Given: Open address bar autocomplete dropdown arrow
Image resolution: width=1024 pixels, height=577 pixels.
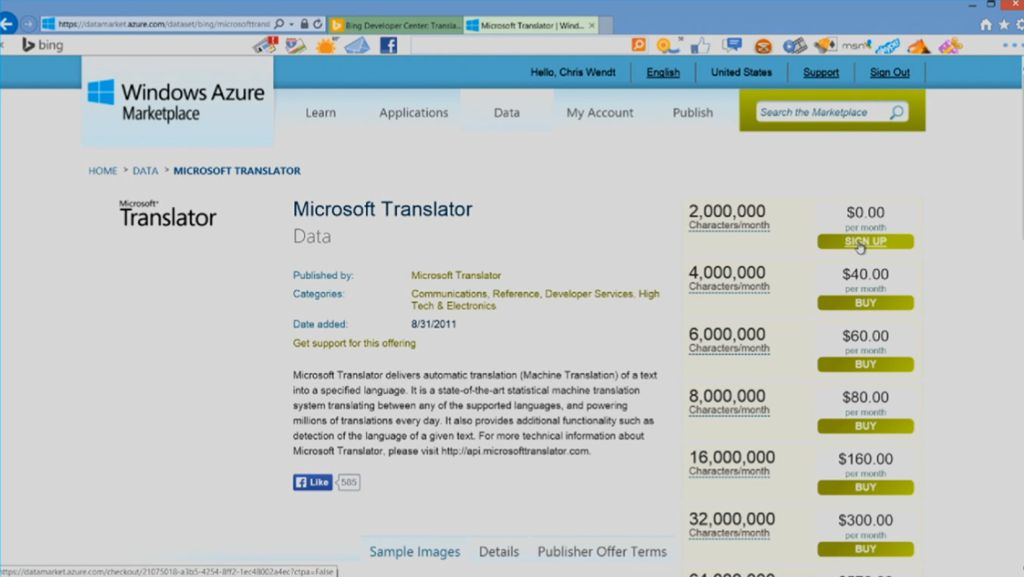Looking at the screenshot, I should click(x=291, y=24).
